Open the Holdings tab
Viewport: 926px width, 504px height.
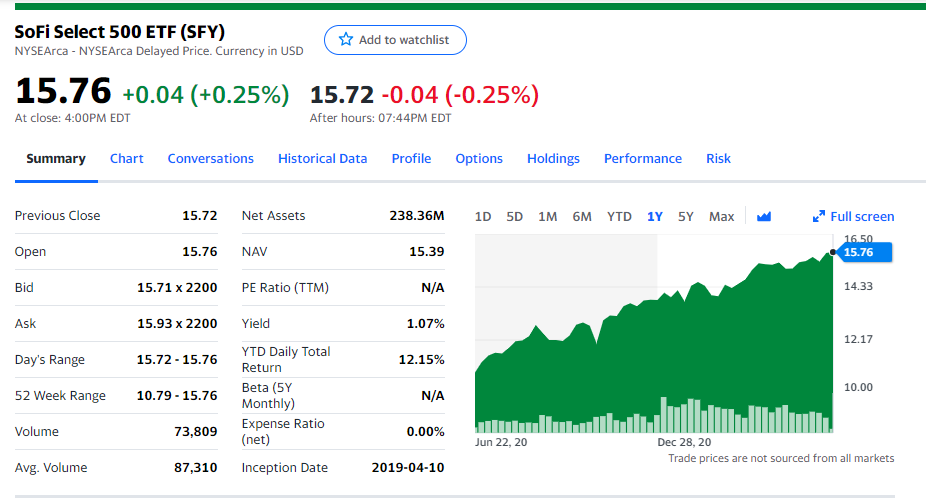(x=553, y=158)
